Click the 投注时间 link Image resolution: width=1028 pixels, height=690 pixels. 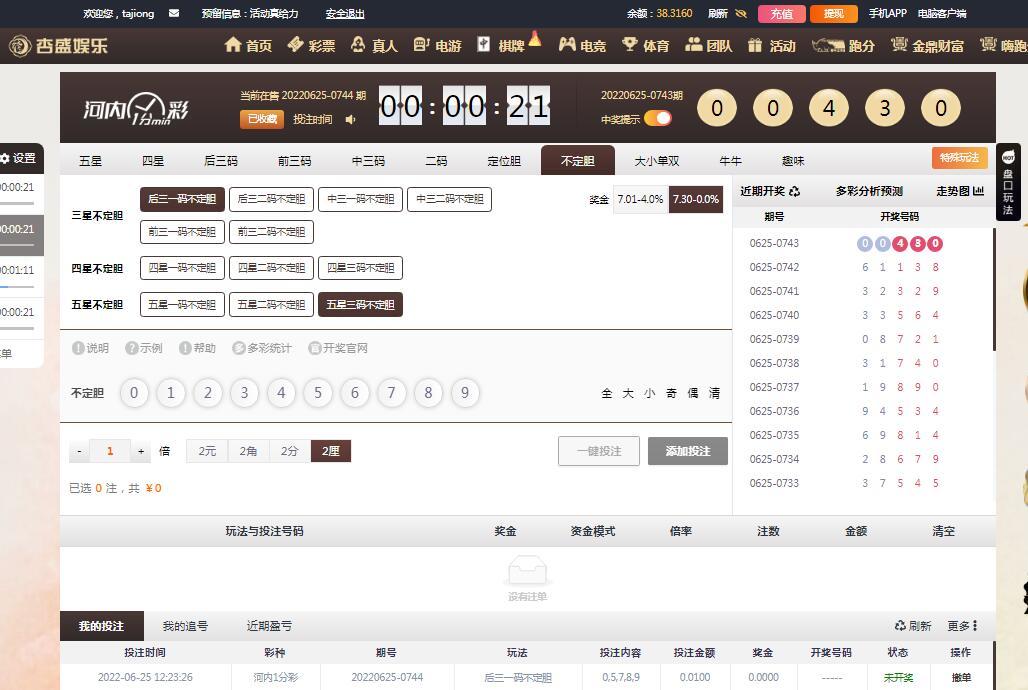click(x=313, y=119)
